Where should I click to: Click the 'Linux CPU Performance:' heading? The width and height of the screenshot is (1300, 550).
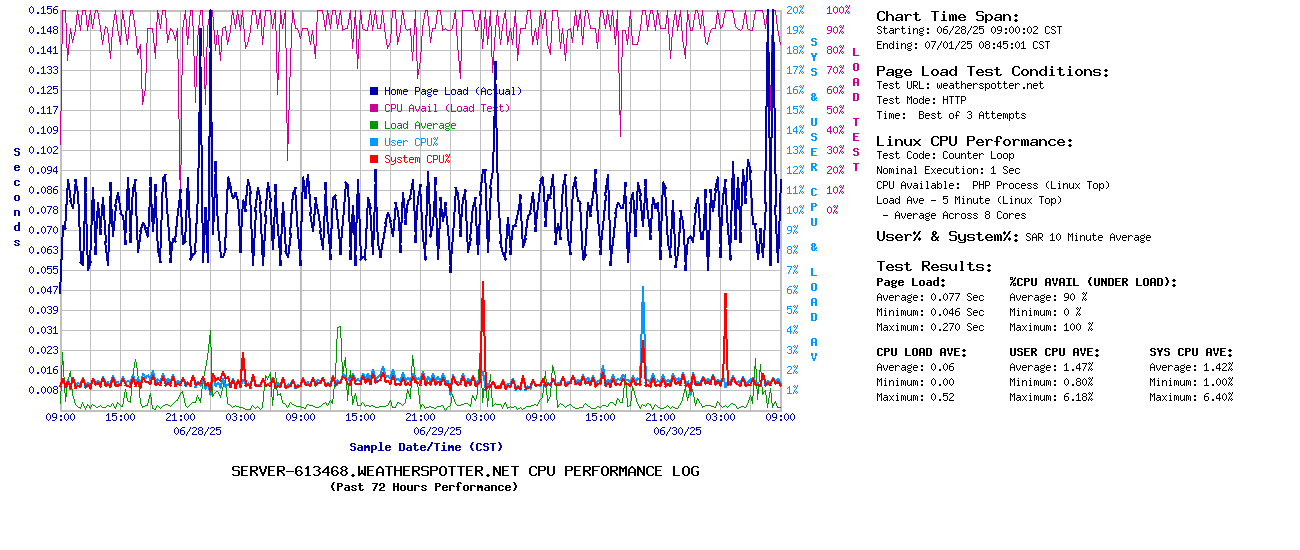(974, 141)
